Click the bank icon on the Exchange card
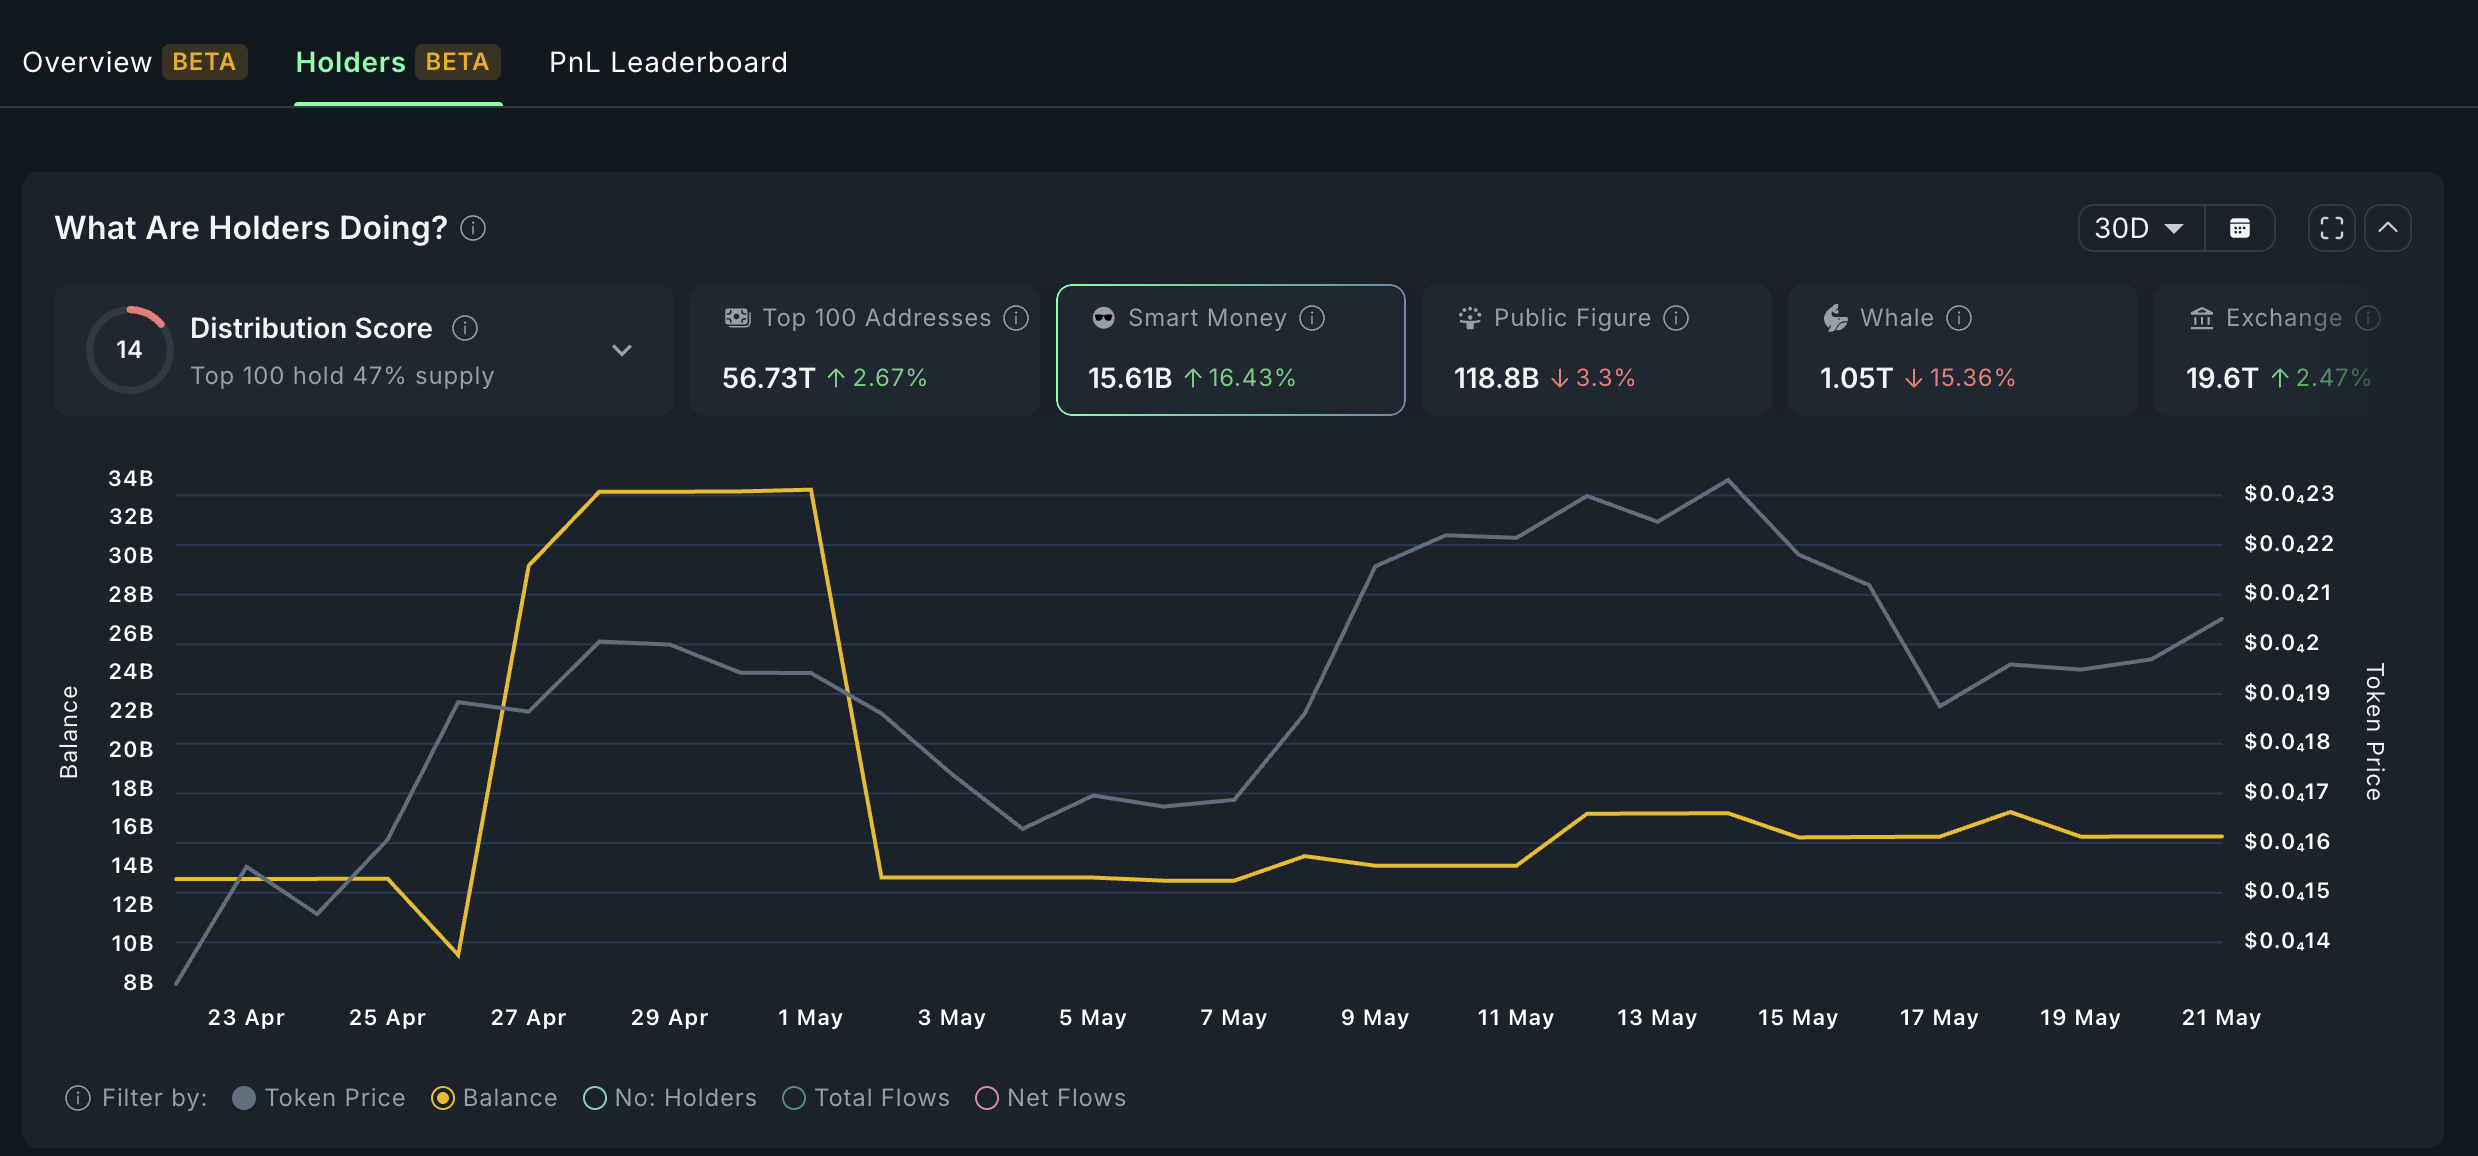Image resolution: width=2478 pixels, height=1156 pixels. (2202, 317)
